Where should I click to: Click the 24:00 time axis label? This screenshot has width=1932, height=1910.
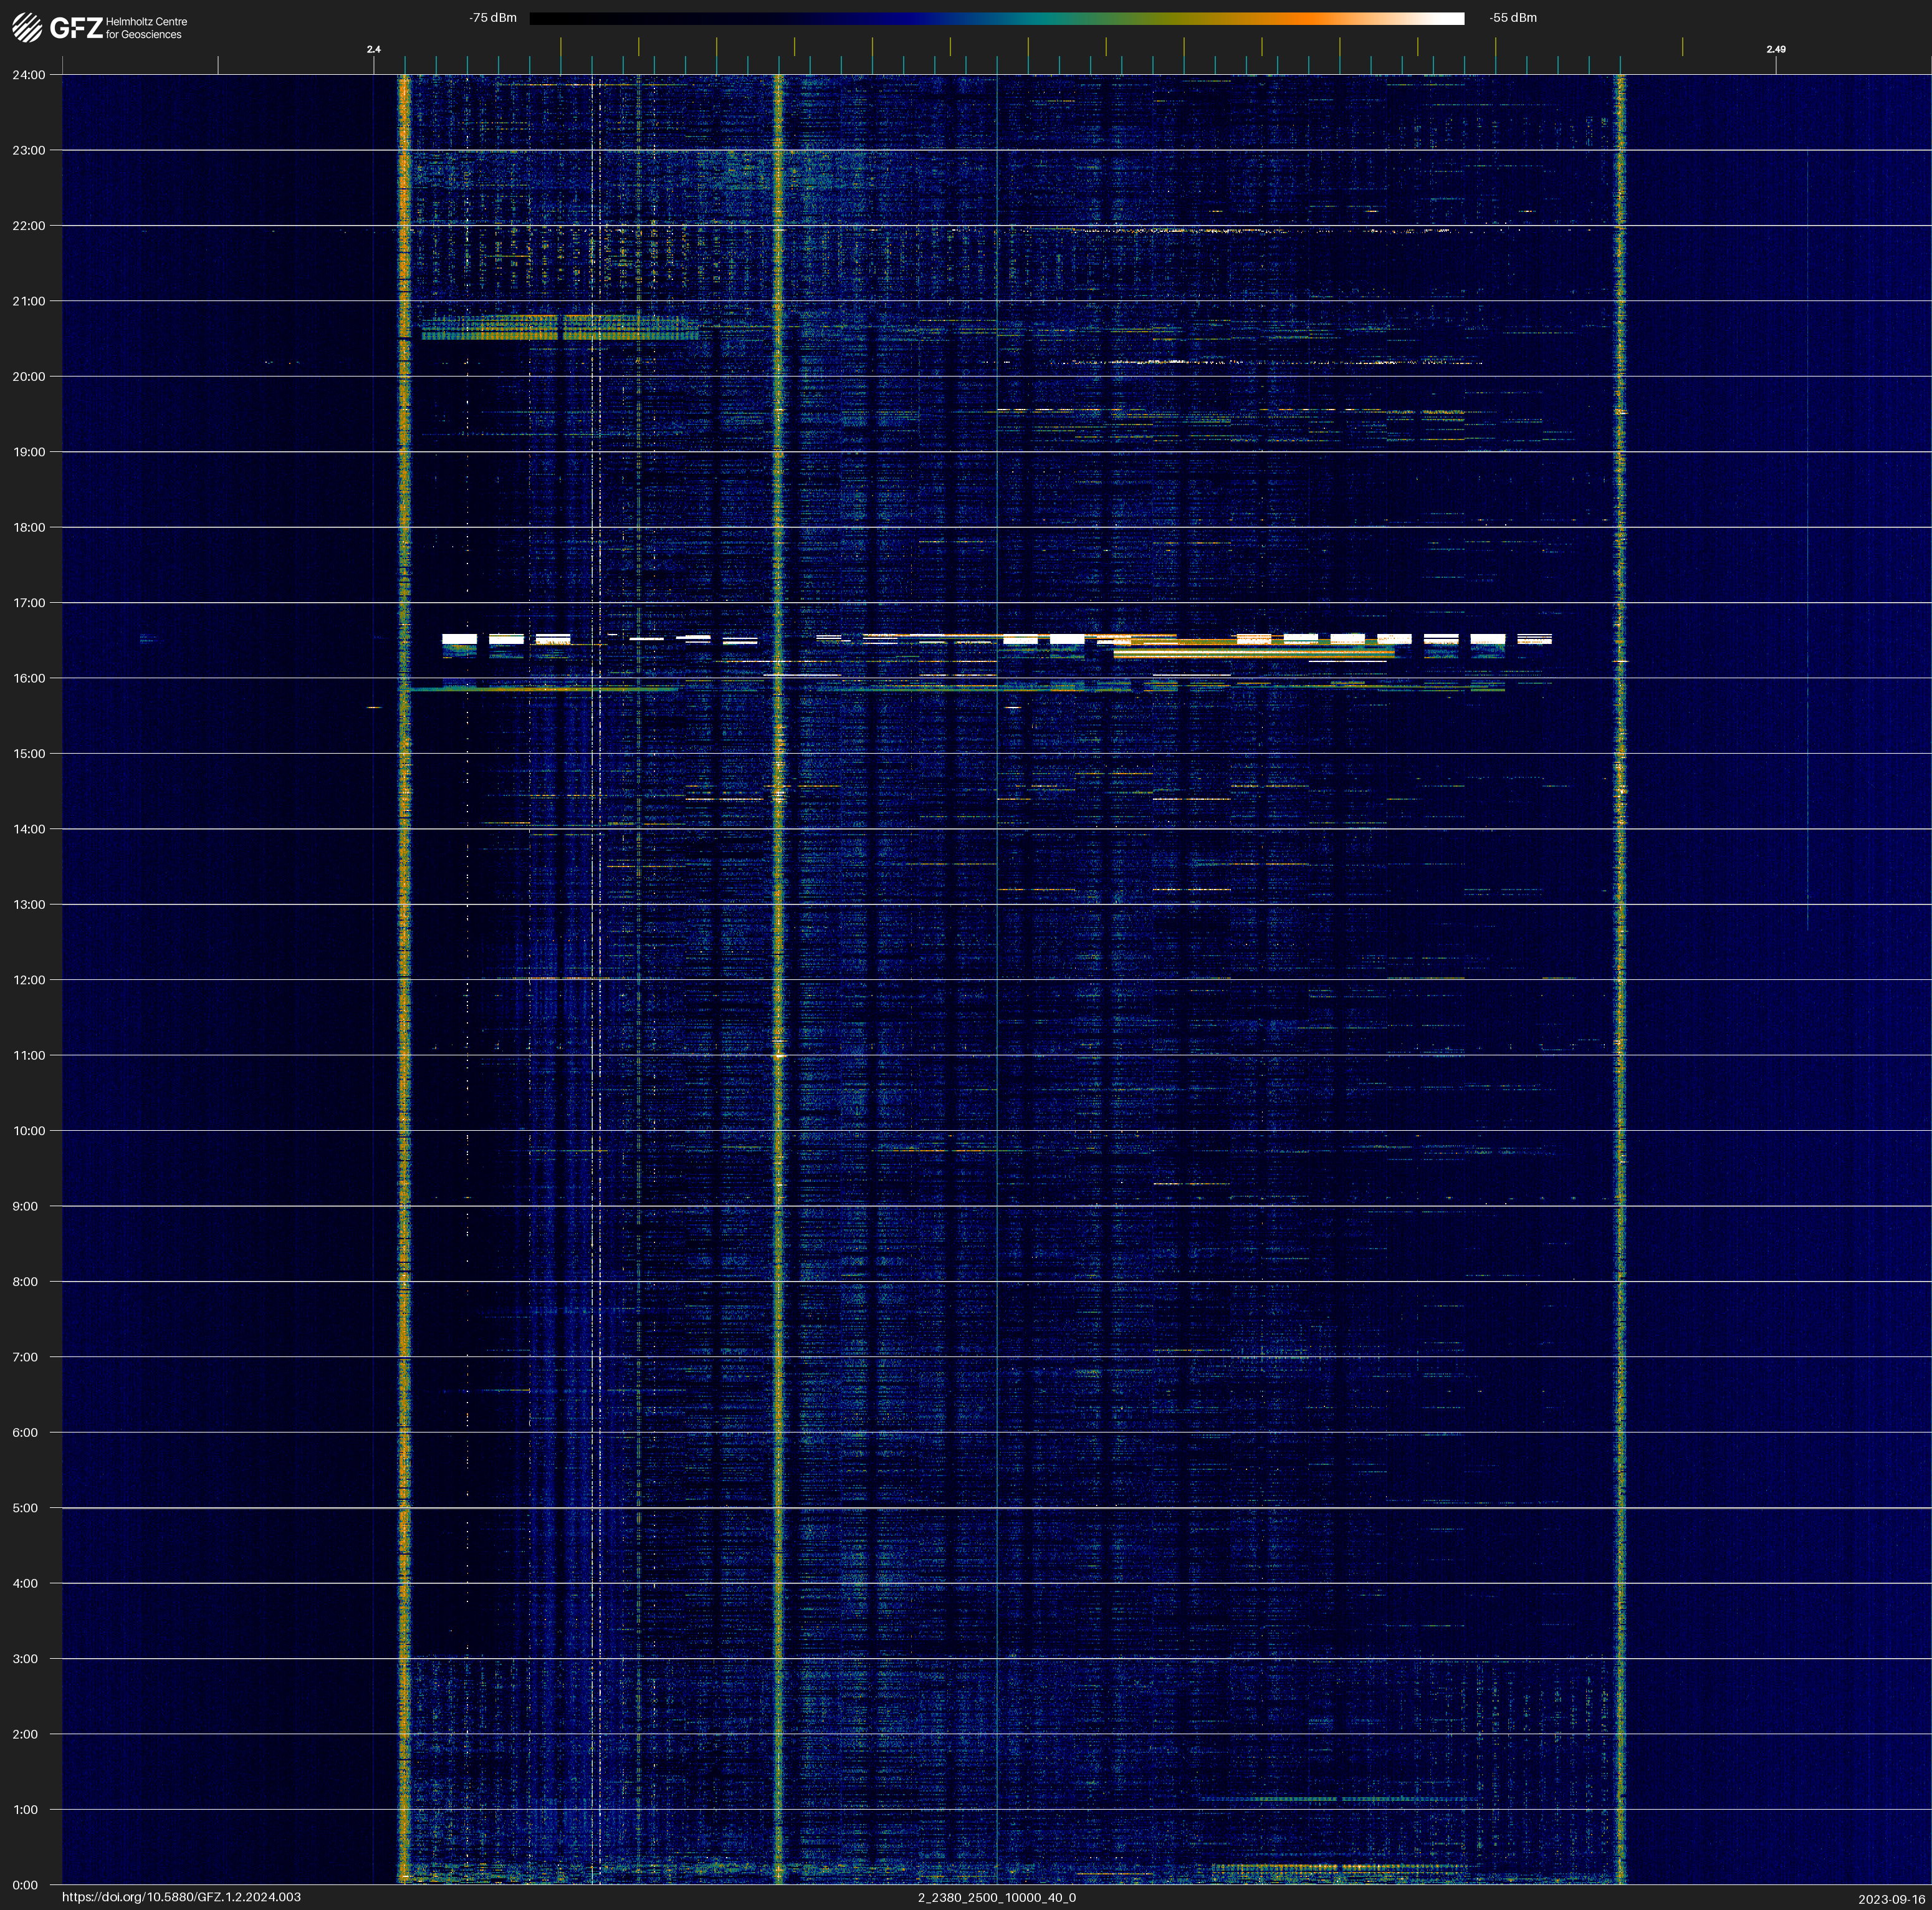coord(28,75)
